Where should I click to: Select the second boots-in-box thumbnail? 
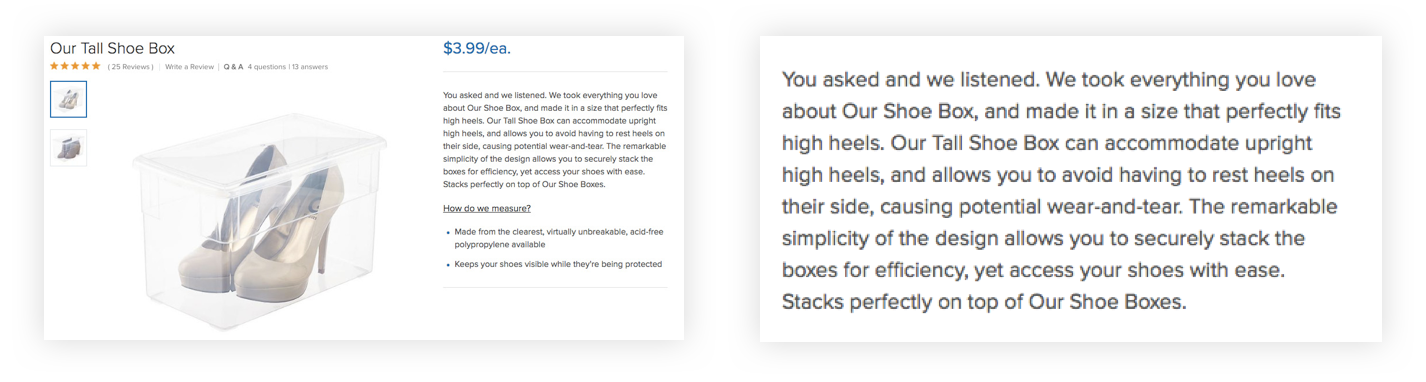point(68,147)
